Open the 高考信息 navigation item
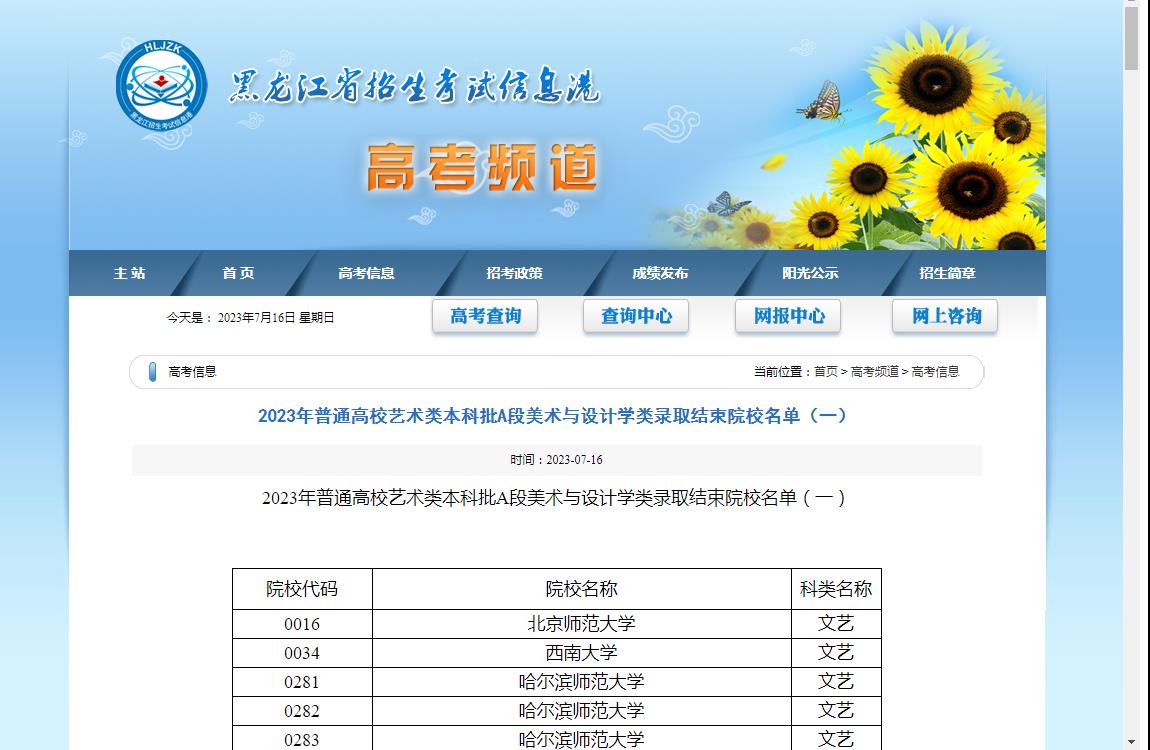The height and width of the screenshot is (750, 1150). click(x=366, y=273)
